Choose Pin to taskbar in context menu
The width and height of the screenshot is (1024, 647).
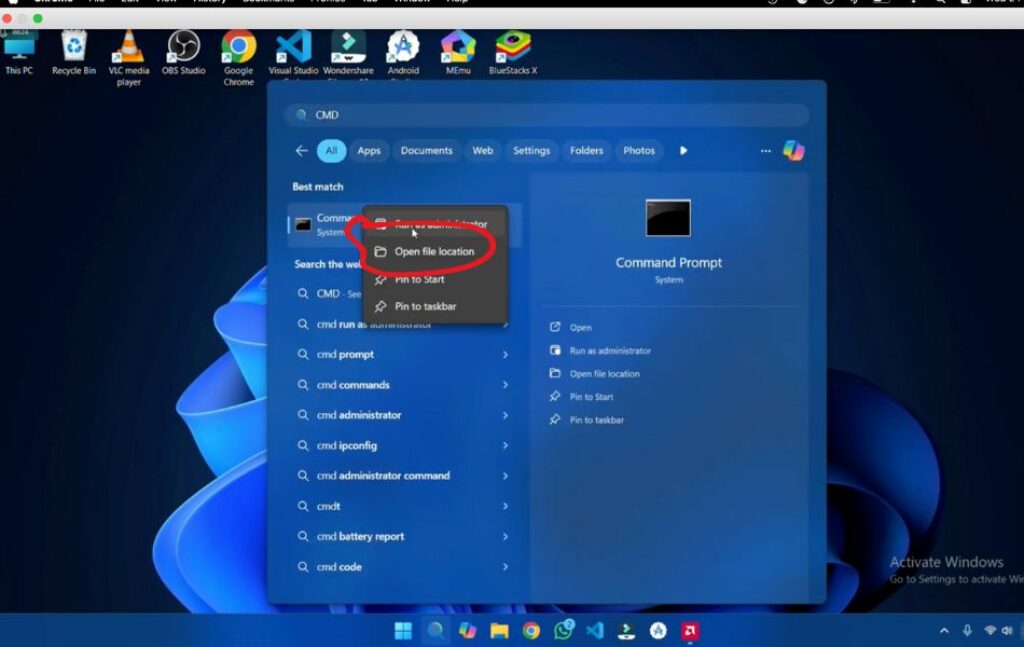coord(436,306)
